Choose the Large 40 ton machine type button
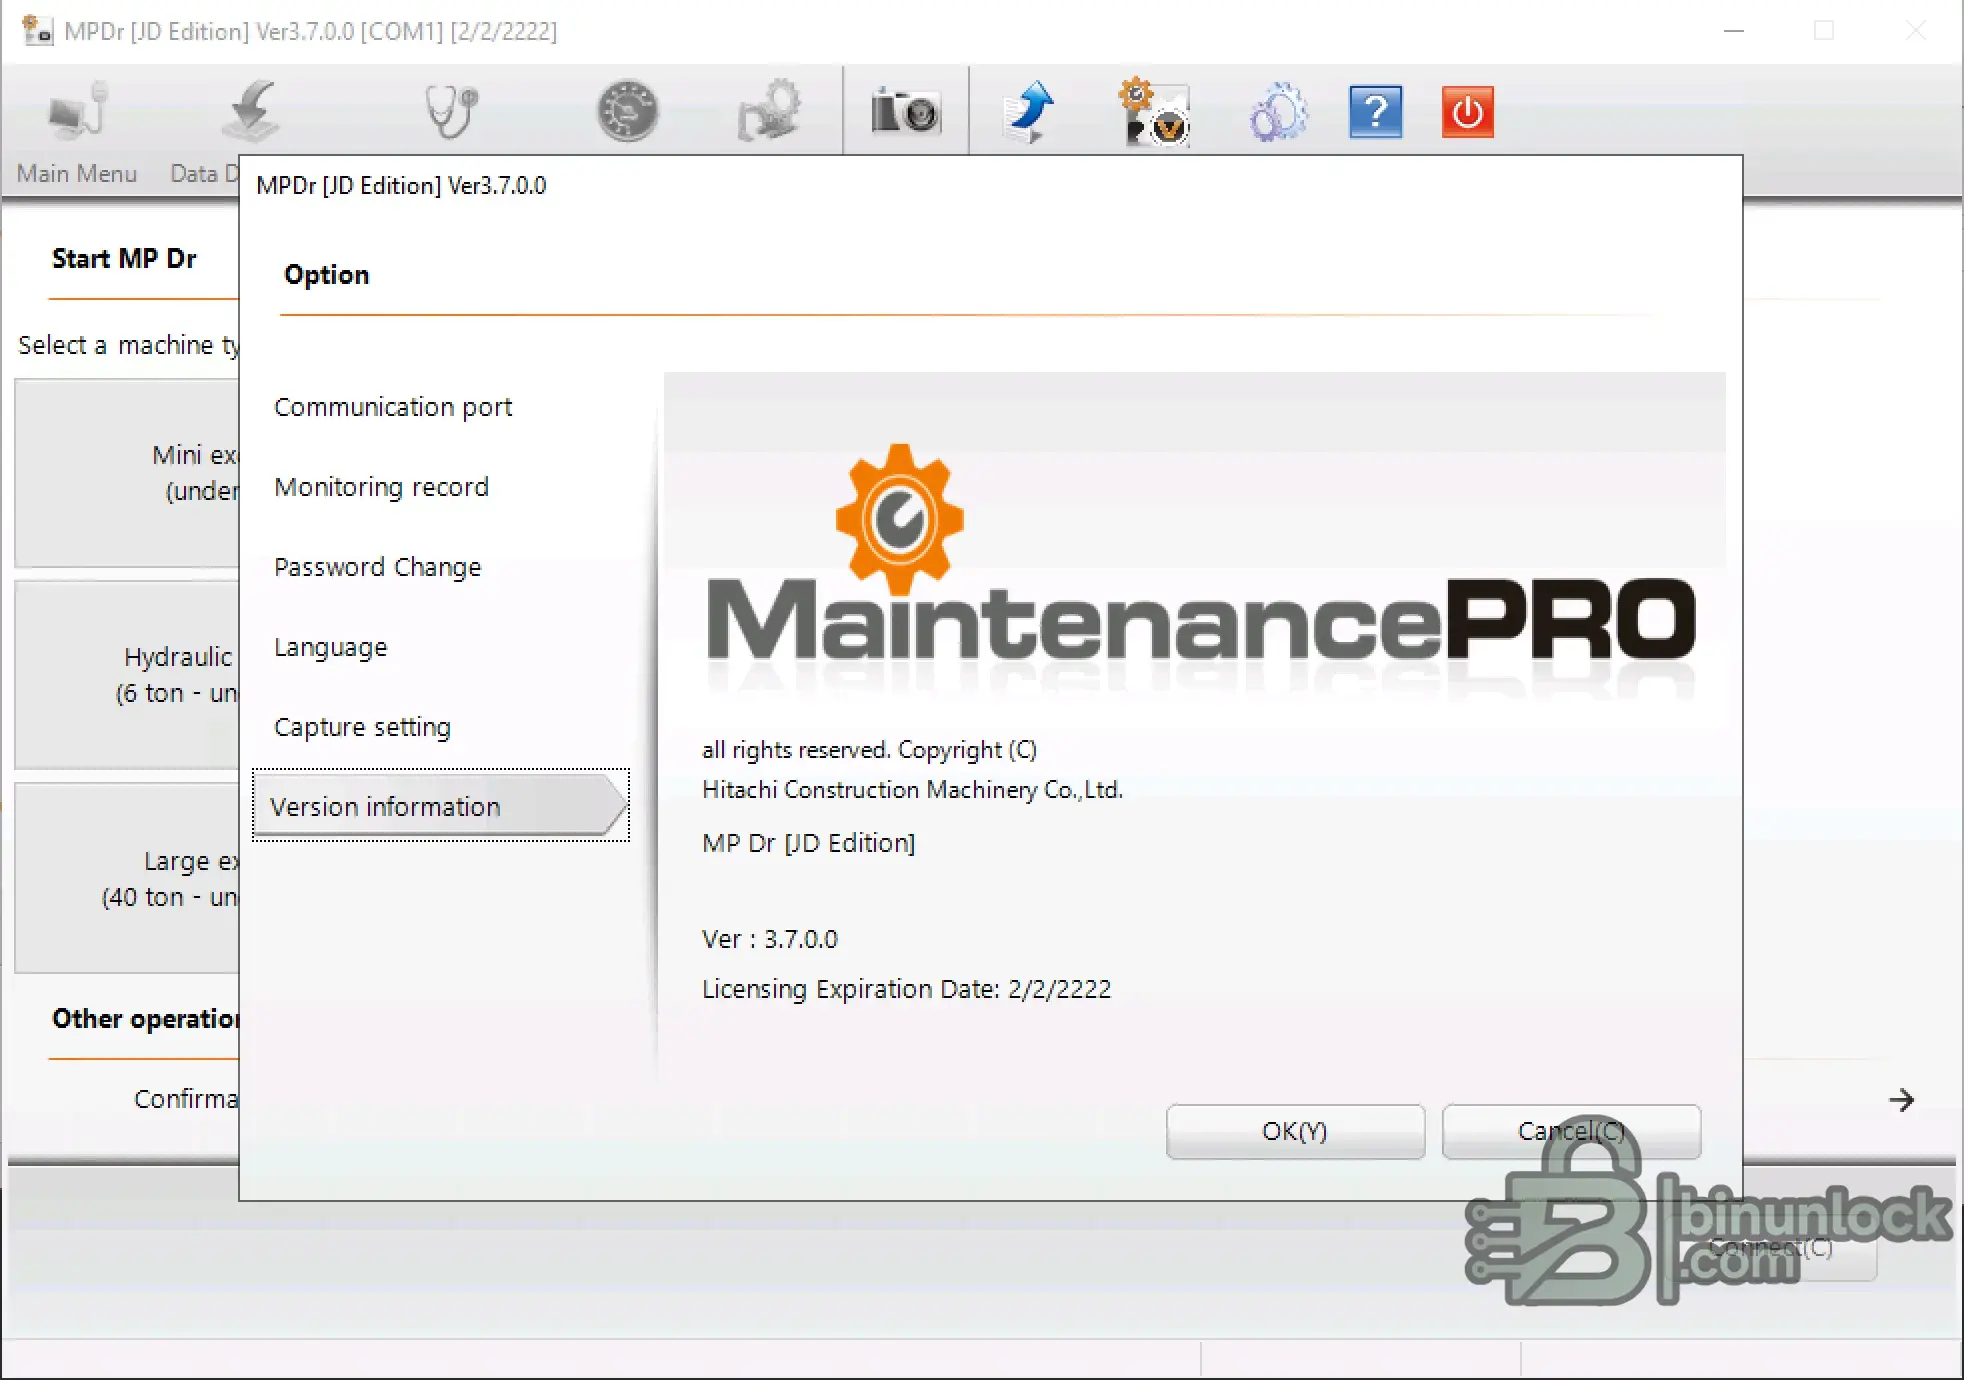Viewport: 1964px width, 1380px height. [x=127, y=878]
